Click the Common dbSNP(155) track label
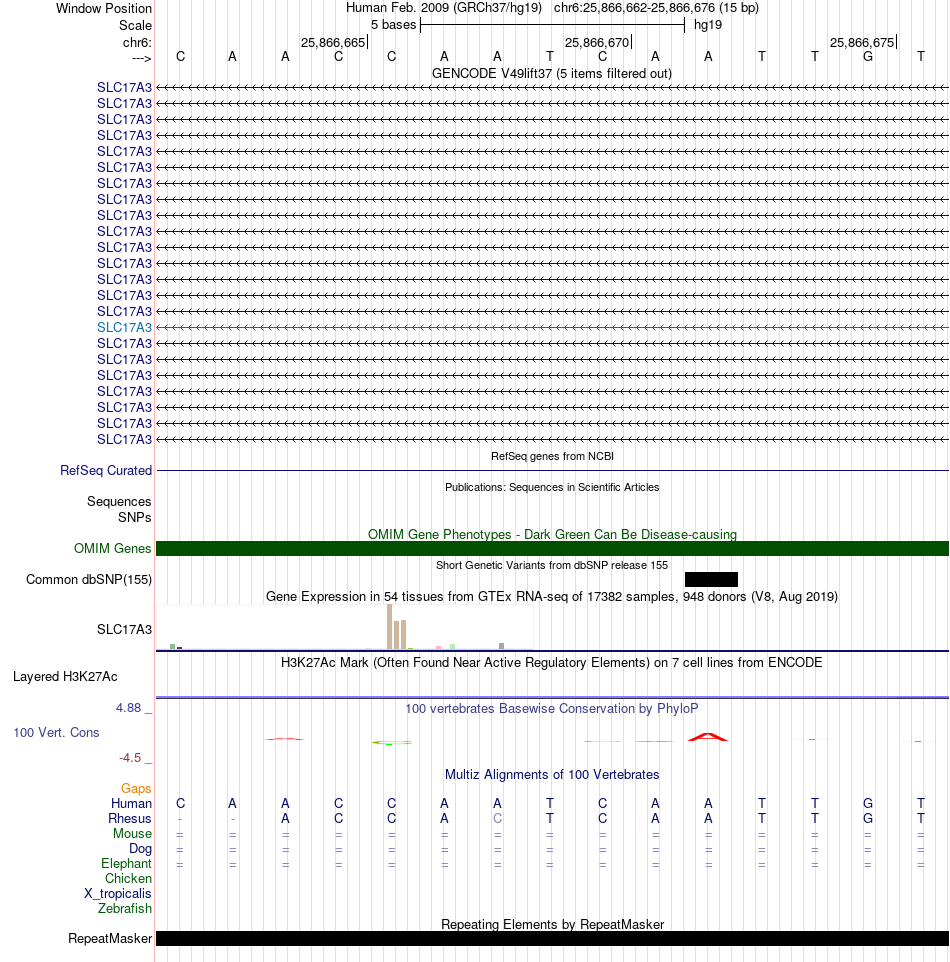 89,580
